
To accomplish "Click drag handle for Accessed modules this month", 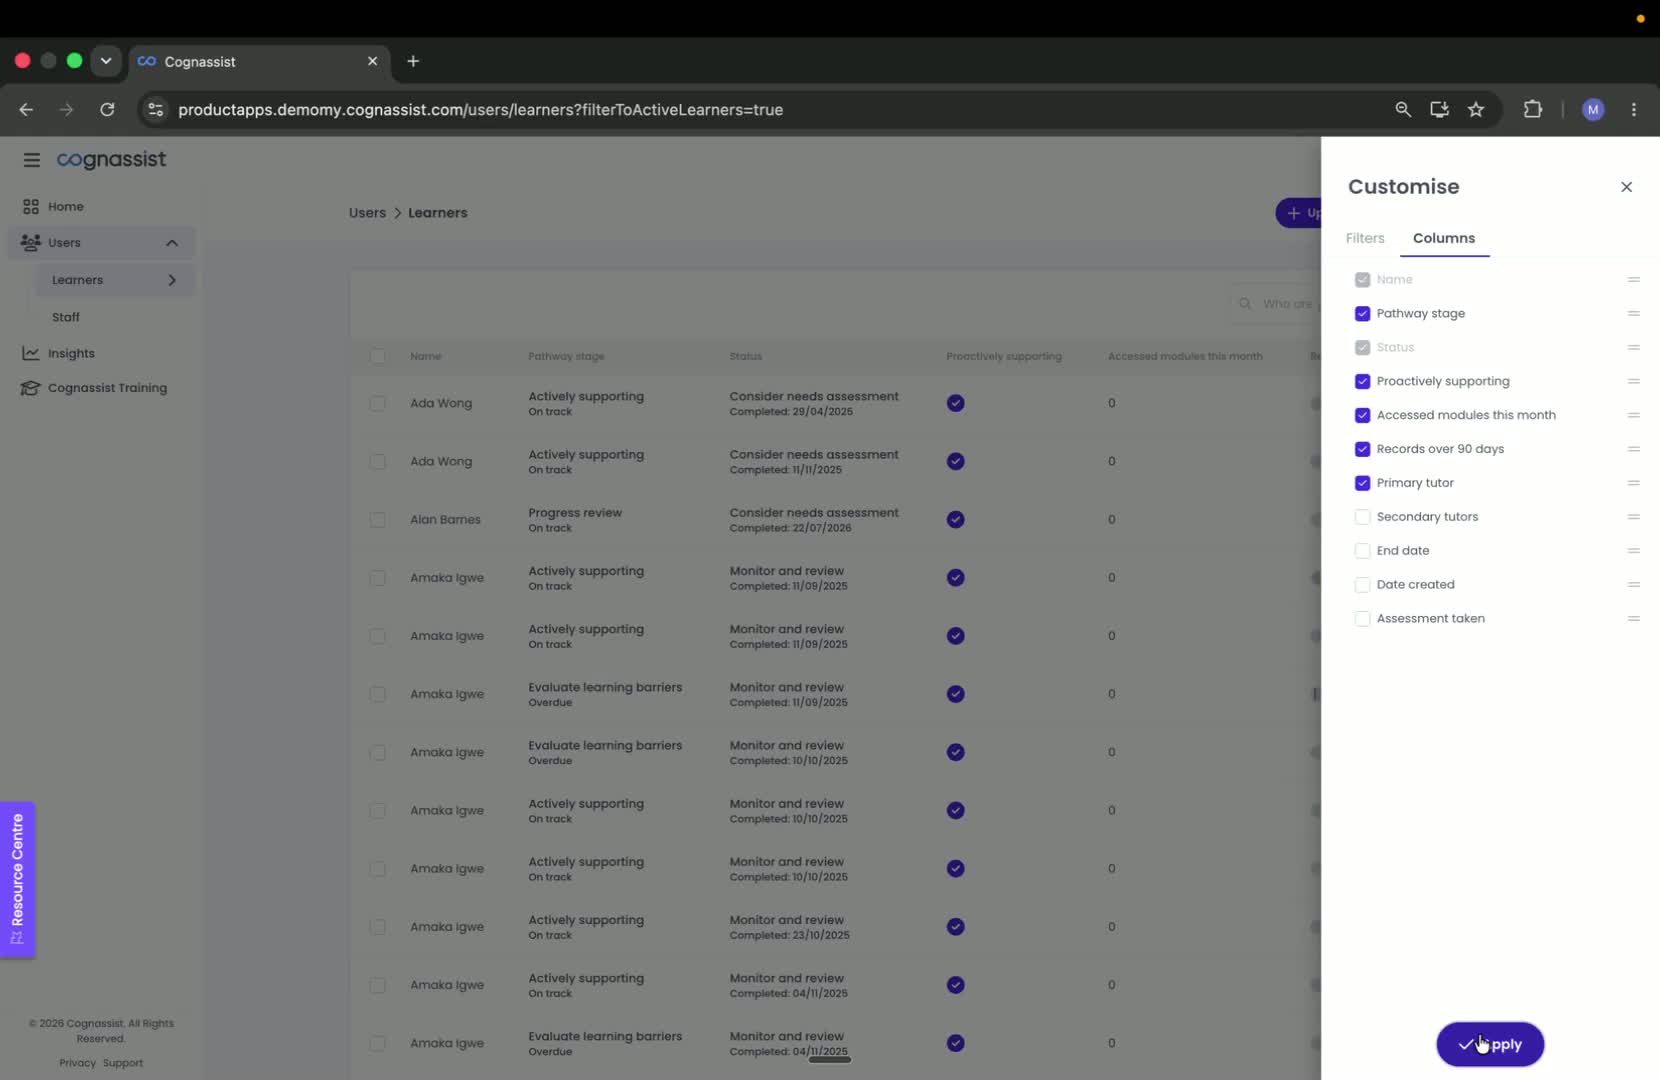I will click(x=1633, y=416).
